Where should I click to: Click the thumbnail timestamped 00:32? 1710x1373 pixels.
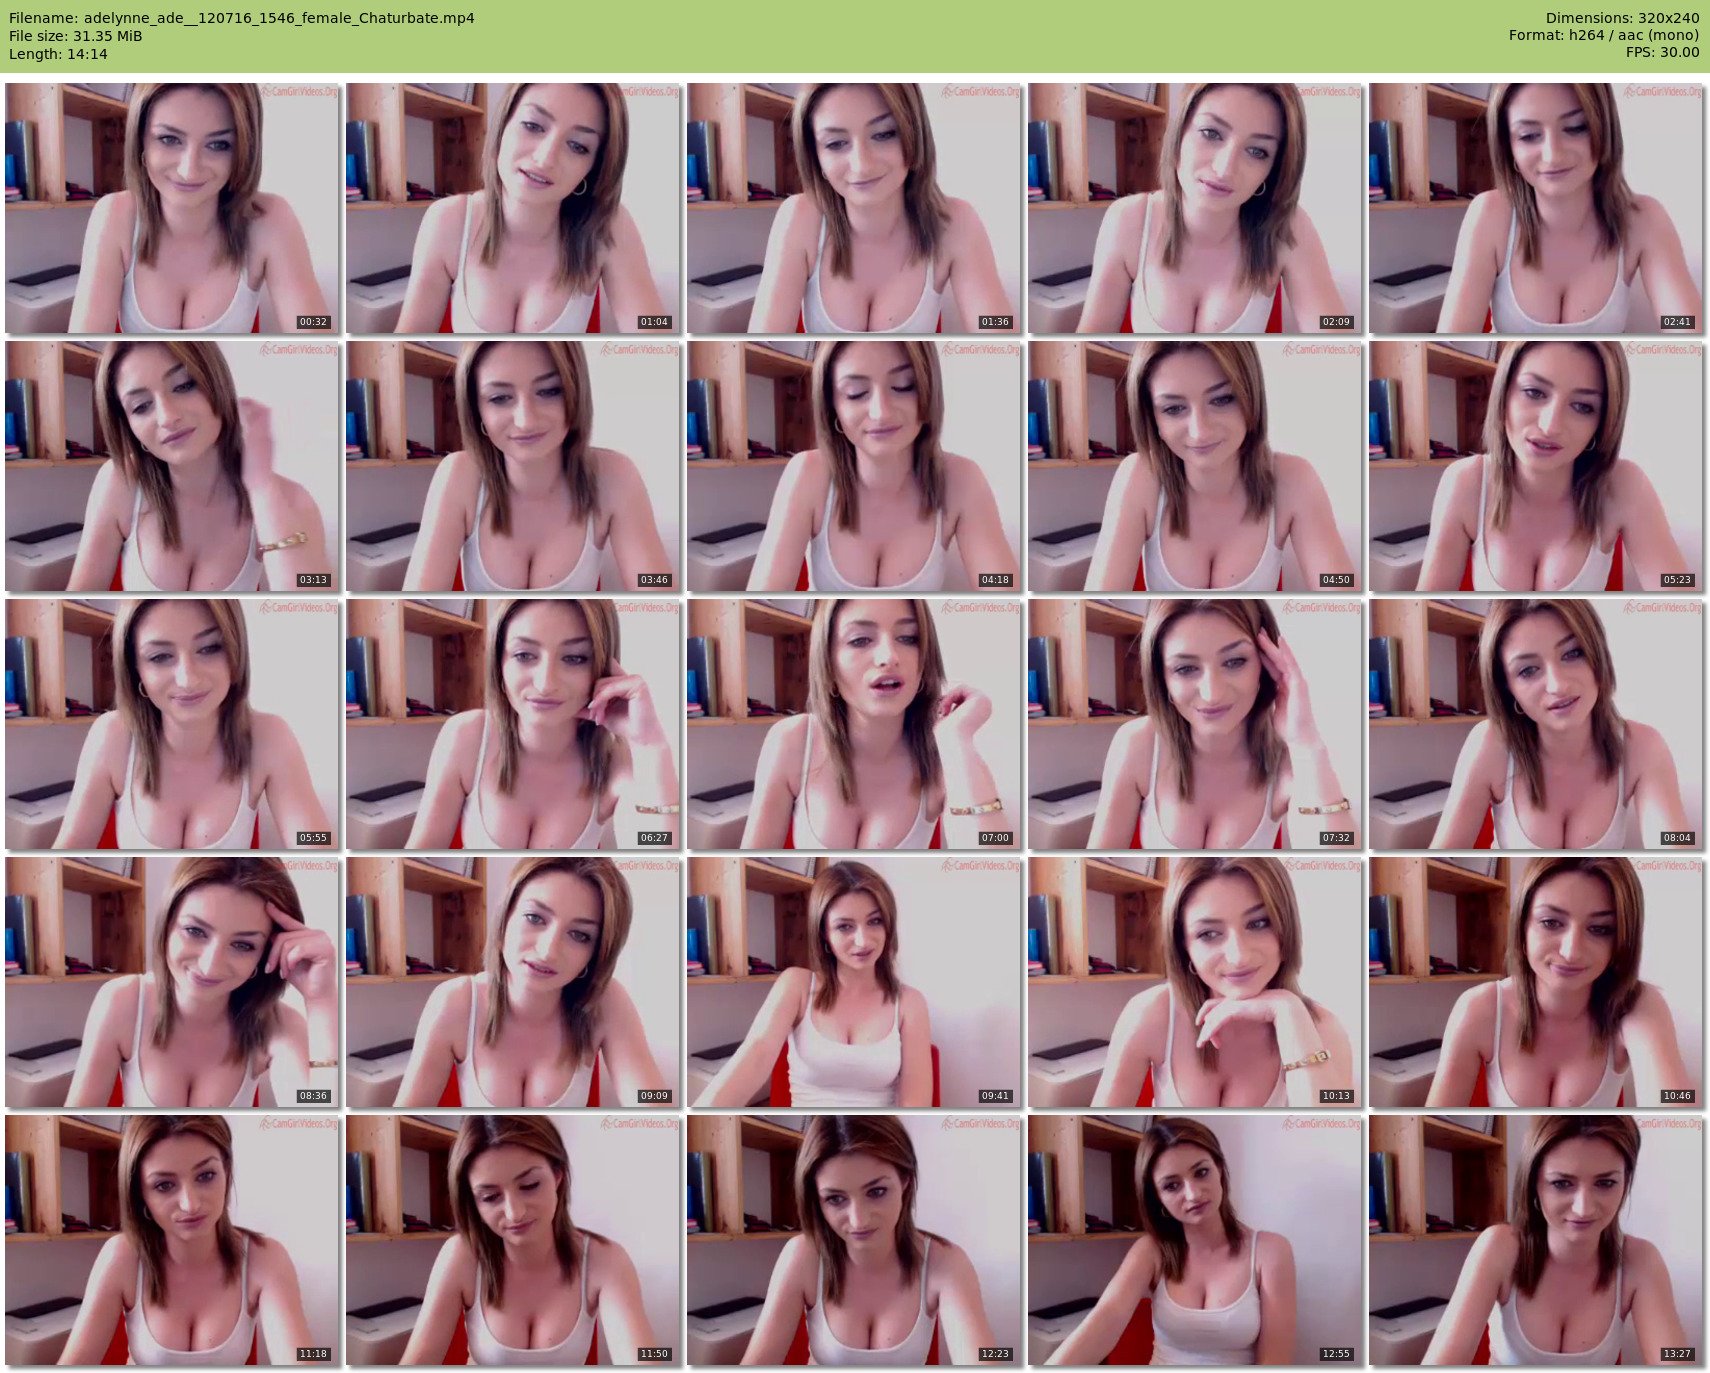pos(172,208)
